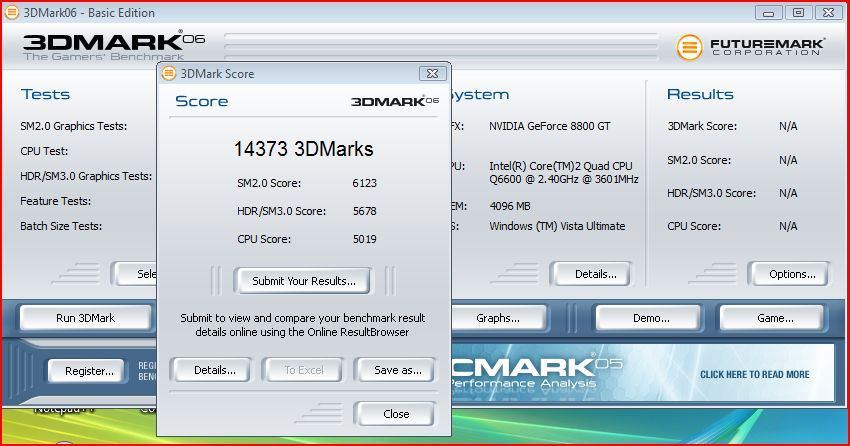850x446 pixels.
Task: Click the Tests panel heading
Action: pos(46,94)
